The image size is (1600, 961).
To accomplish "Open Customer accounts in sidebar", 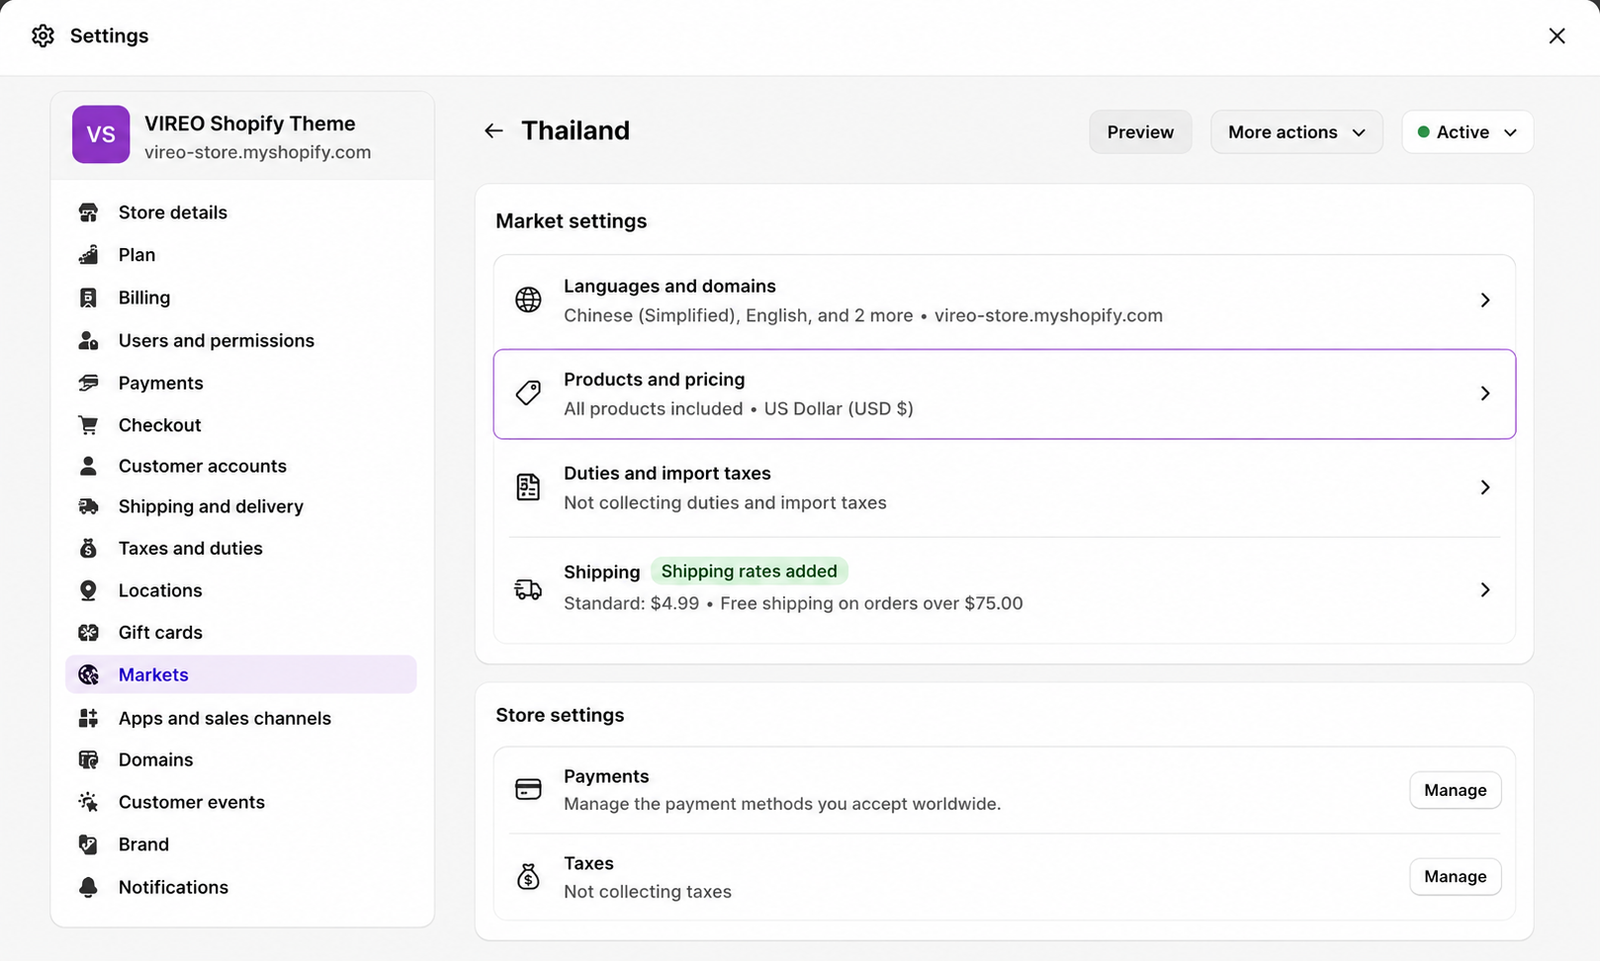I will 241,466.
